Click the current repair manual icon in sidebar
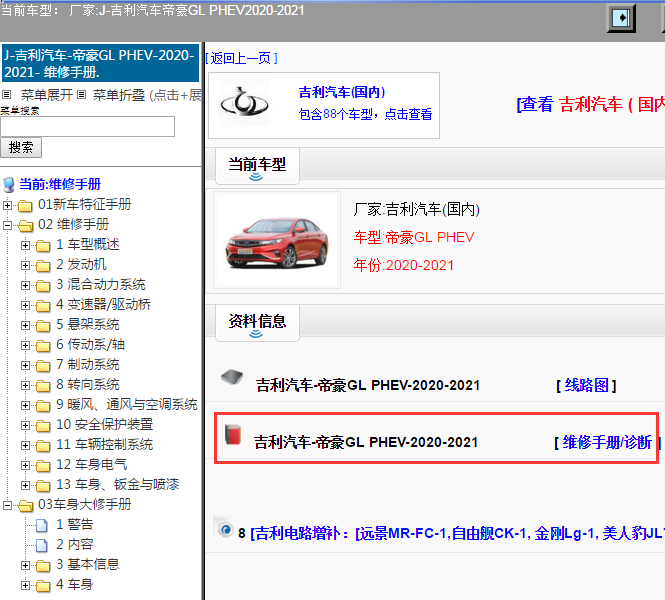665x600 pixels. tap(8, 185)
